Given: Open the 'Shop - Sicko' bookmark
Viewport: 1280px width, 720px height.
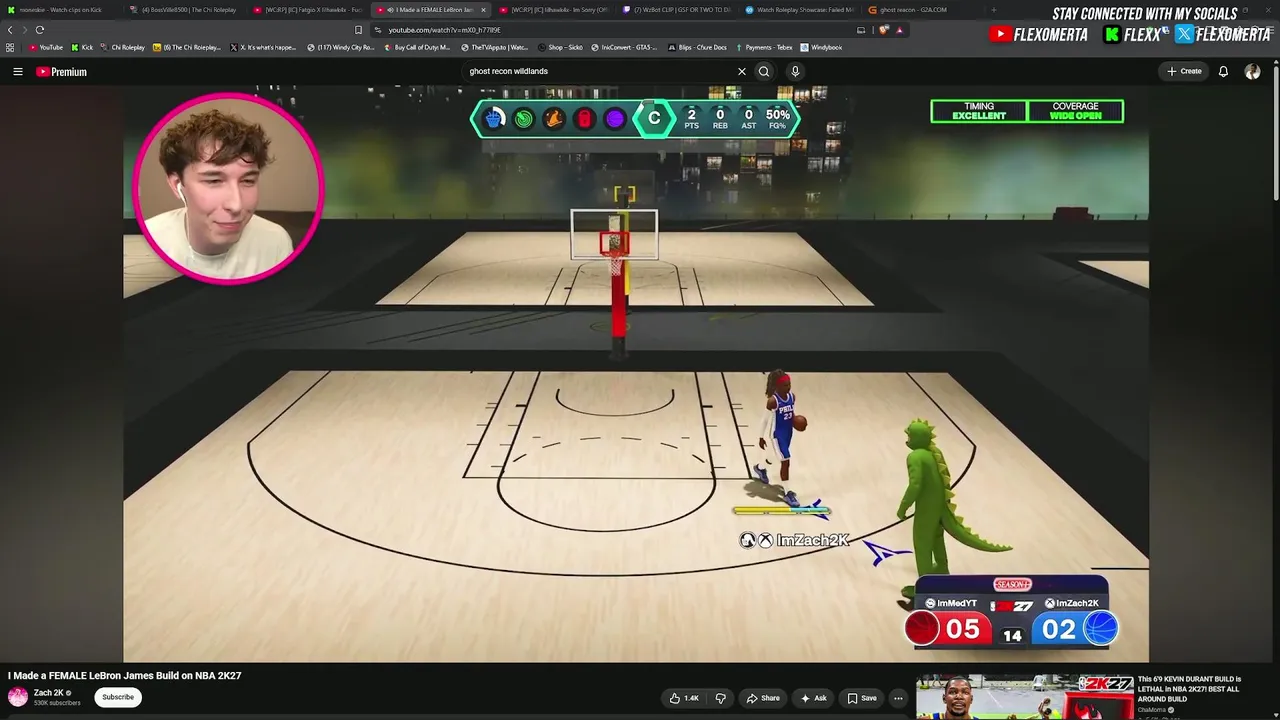Looking at the screenshot, I should click(560, 47).
